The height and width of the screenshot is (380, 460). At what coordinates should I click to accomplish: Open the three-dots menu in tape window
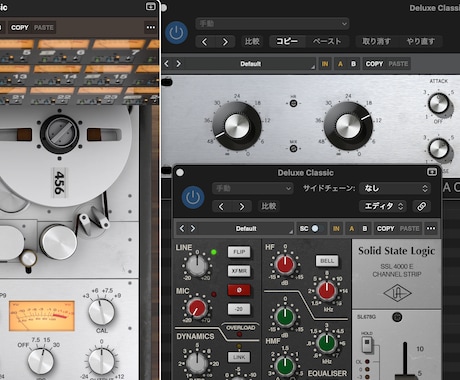(x=151, y=27)
